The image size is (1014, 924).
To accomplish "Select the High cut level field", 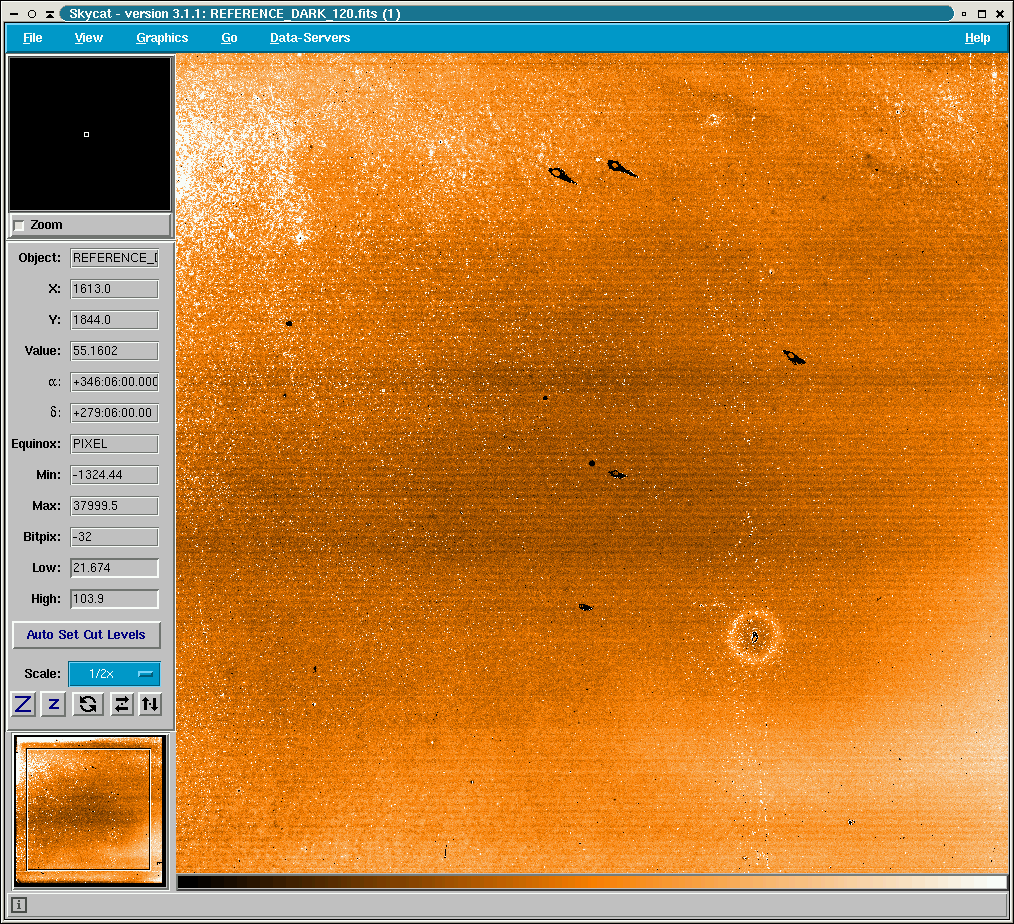I will click(114, 599).
